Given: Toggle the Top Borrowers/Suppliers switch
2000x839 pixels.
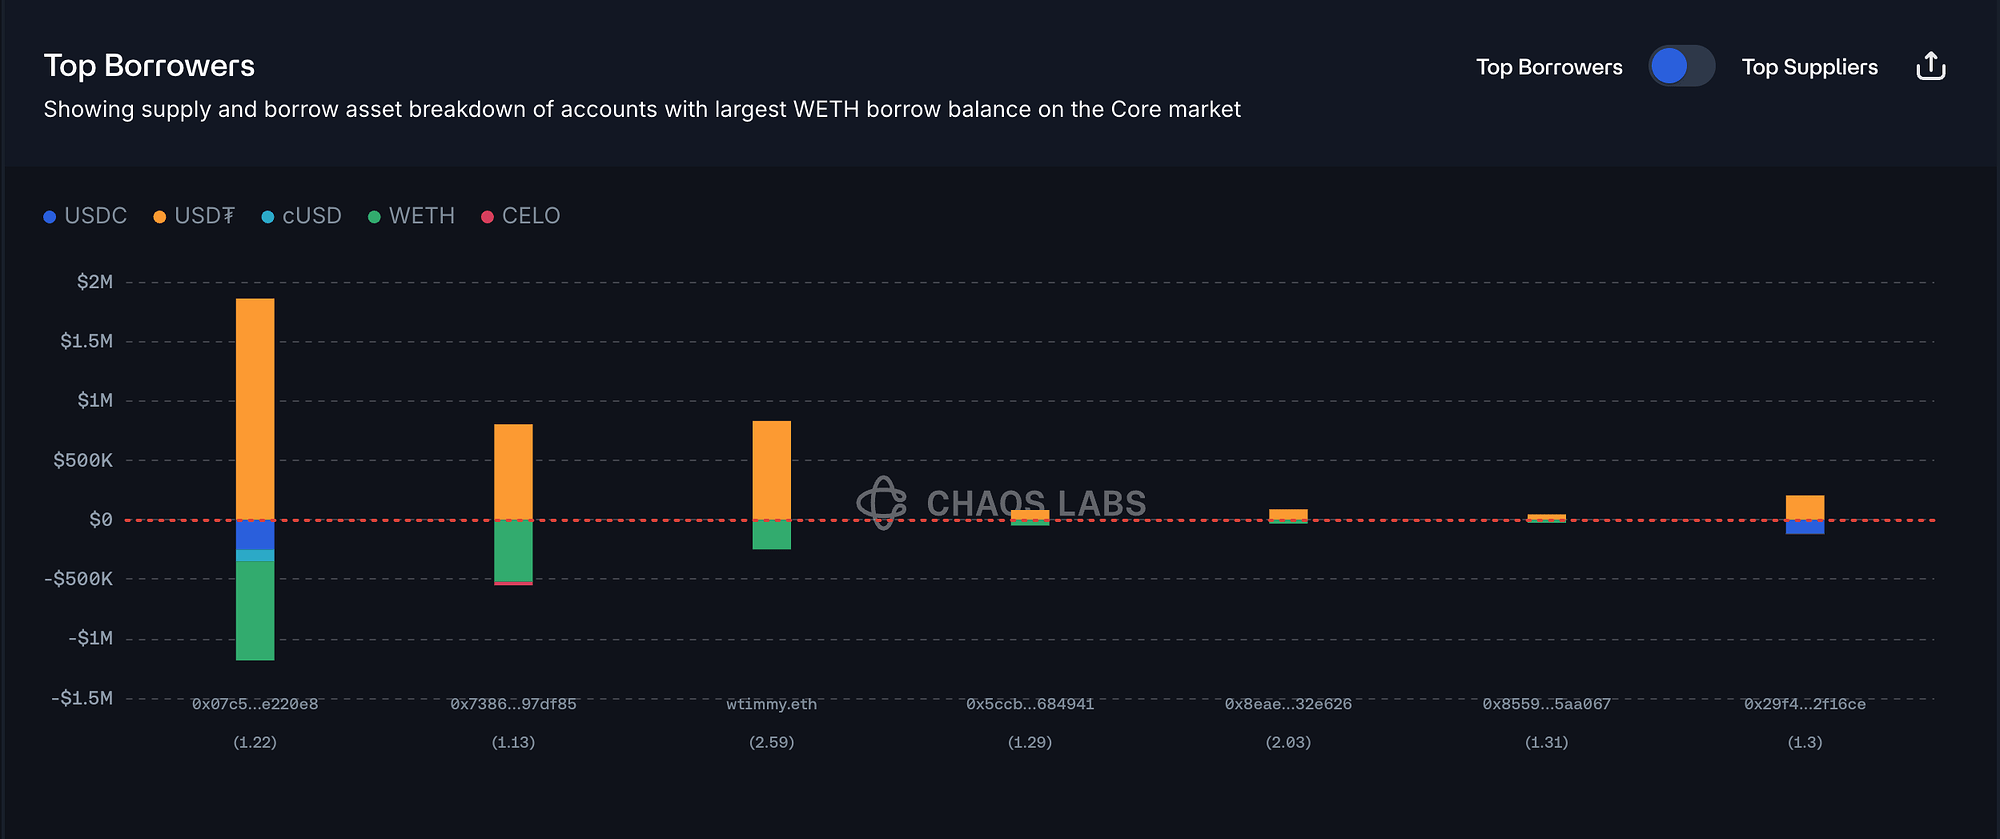Looking at the screenshot, I should click(x=1681, y=66).
